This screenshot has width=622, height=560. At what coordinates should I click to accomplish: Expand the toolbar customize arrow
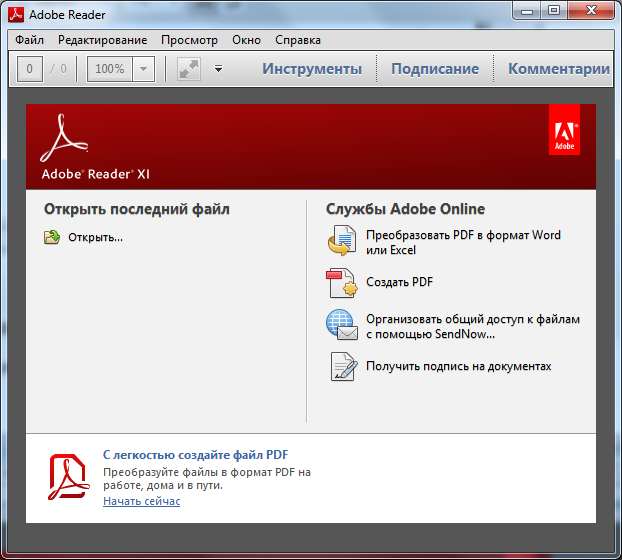(x=219, y=69)
